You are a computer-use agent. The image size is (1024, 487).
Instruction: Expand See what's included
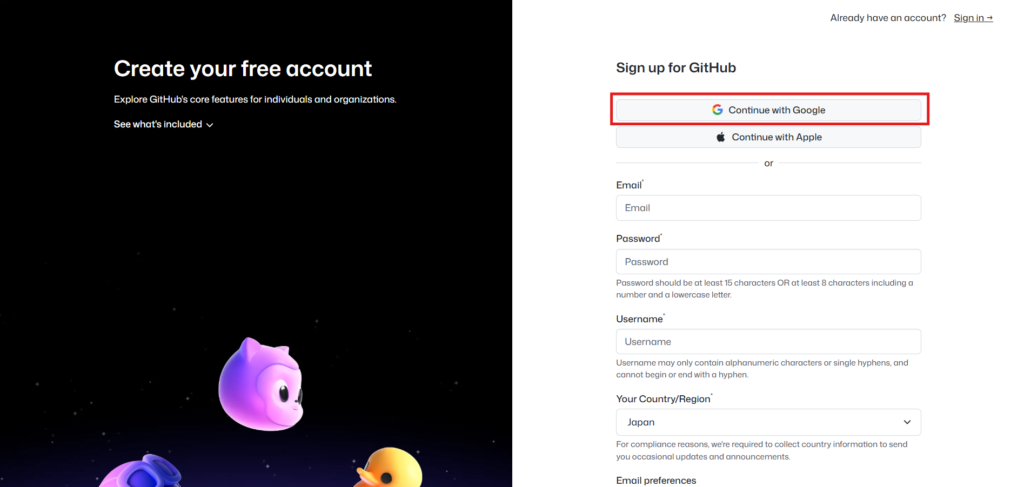click(158, 125)
